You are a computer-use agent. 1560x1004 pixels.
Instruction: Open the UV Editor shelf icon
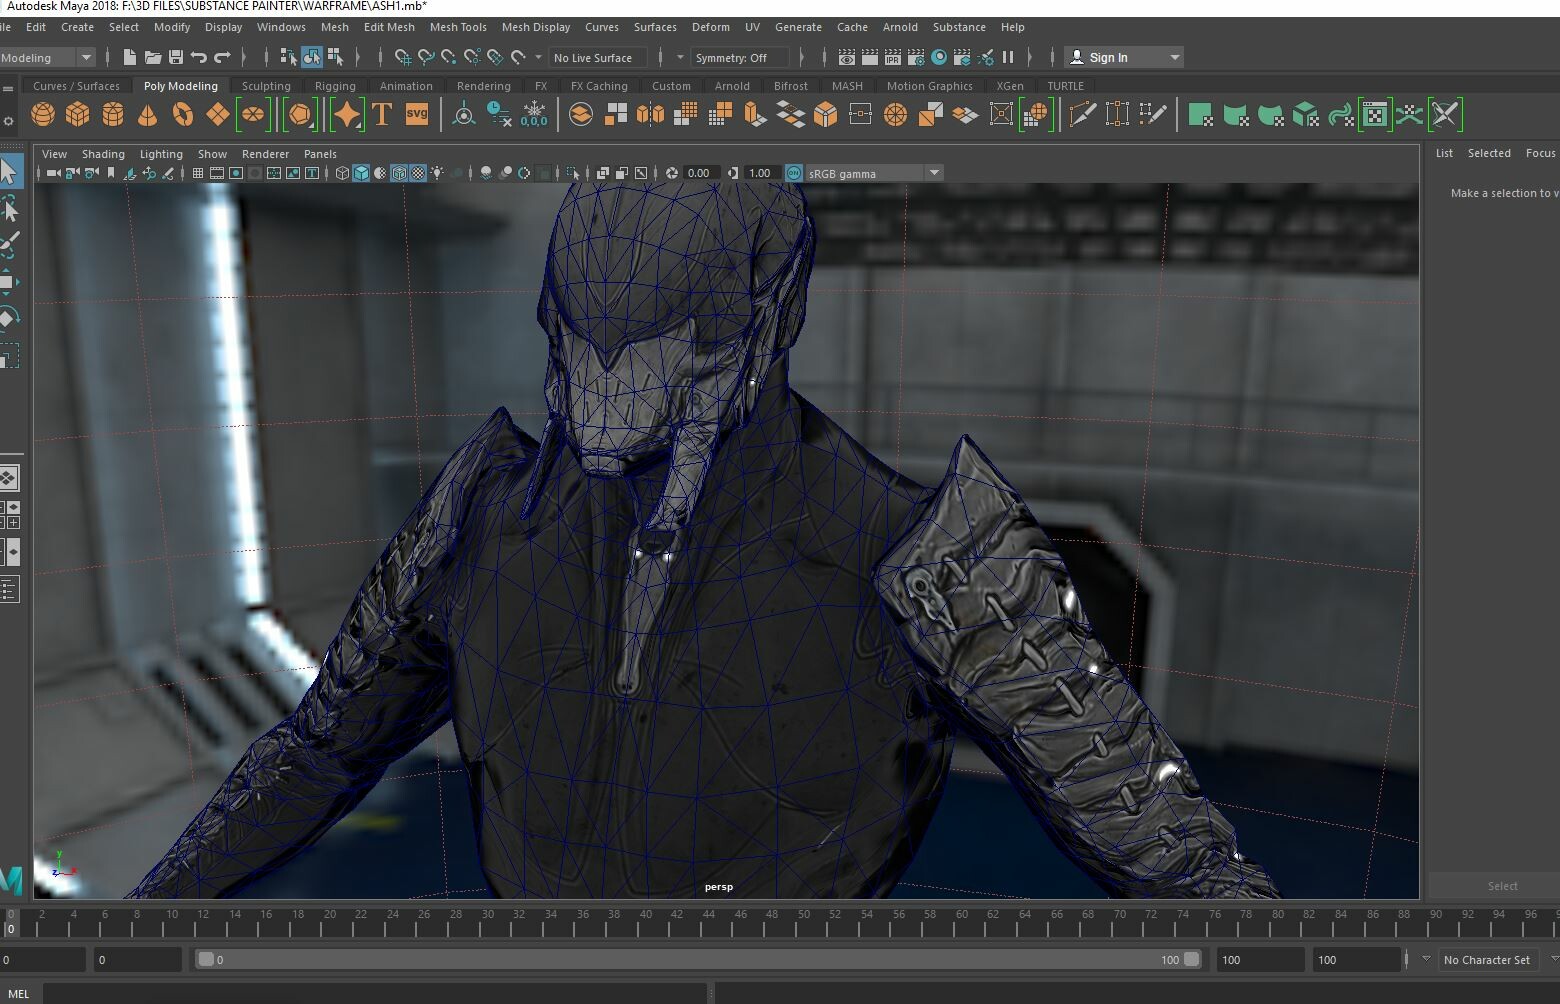pos(1375,115)
